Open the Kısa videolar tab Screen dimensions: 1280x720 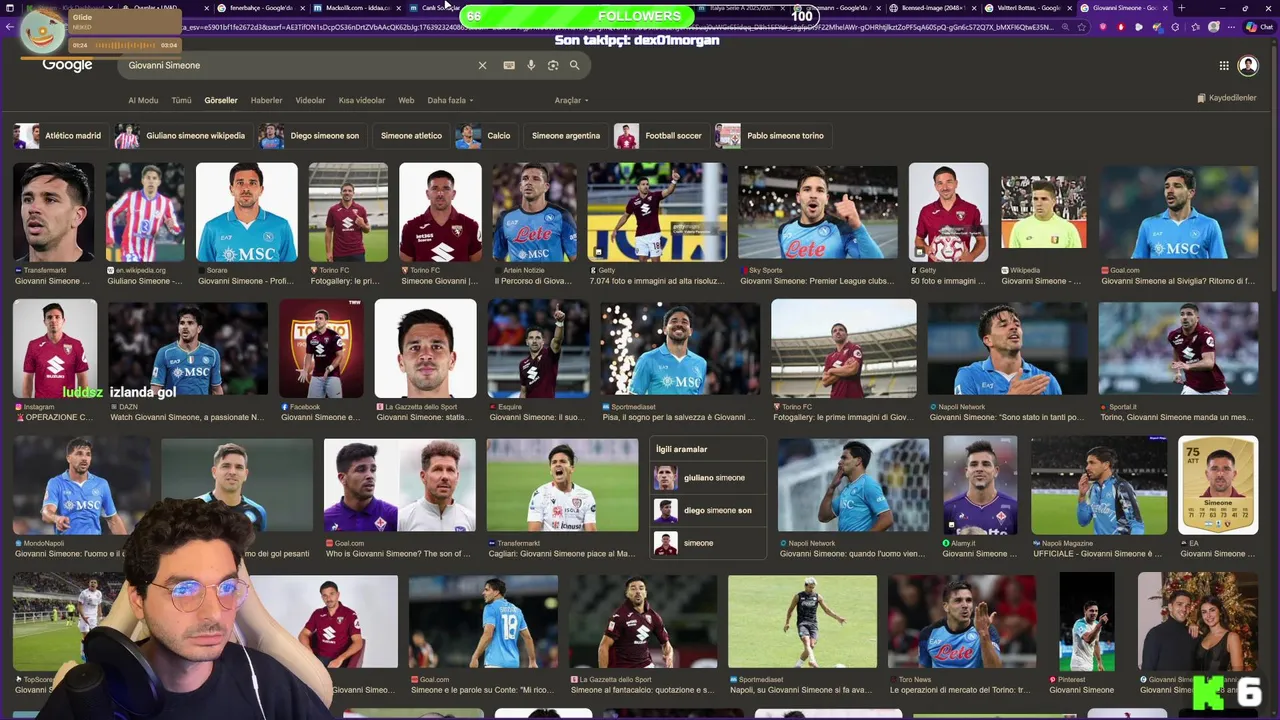pyautogui.click(x=362, y=100)
